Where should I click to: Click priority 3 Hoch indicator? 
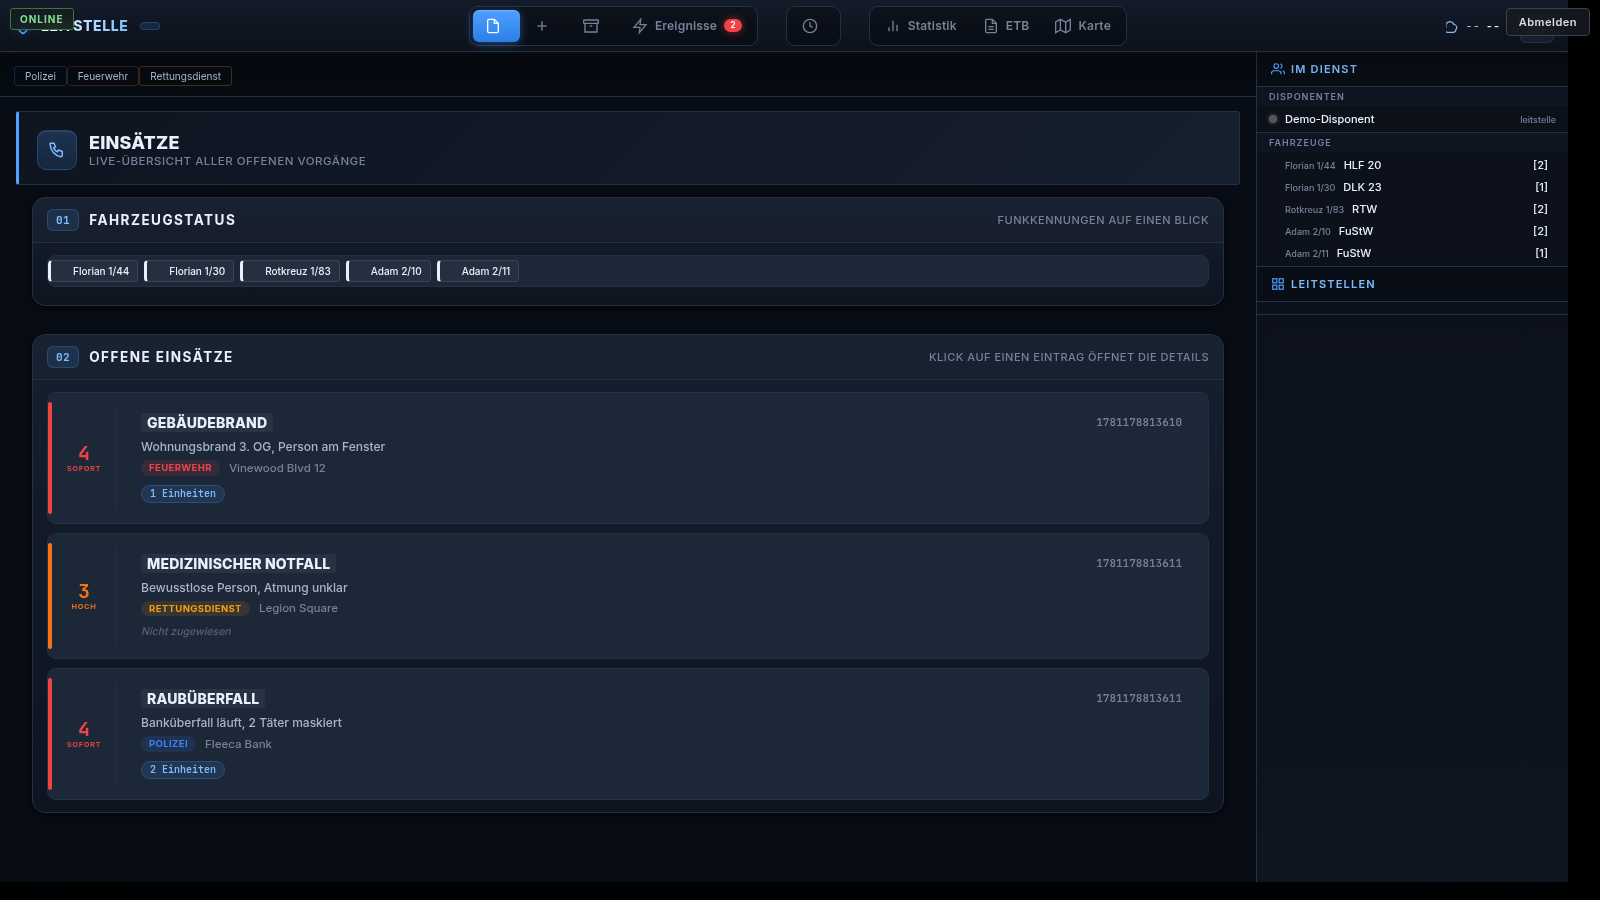pos(84,596)
